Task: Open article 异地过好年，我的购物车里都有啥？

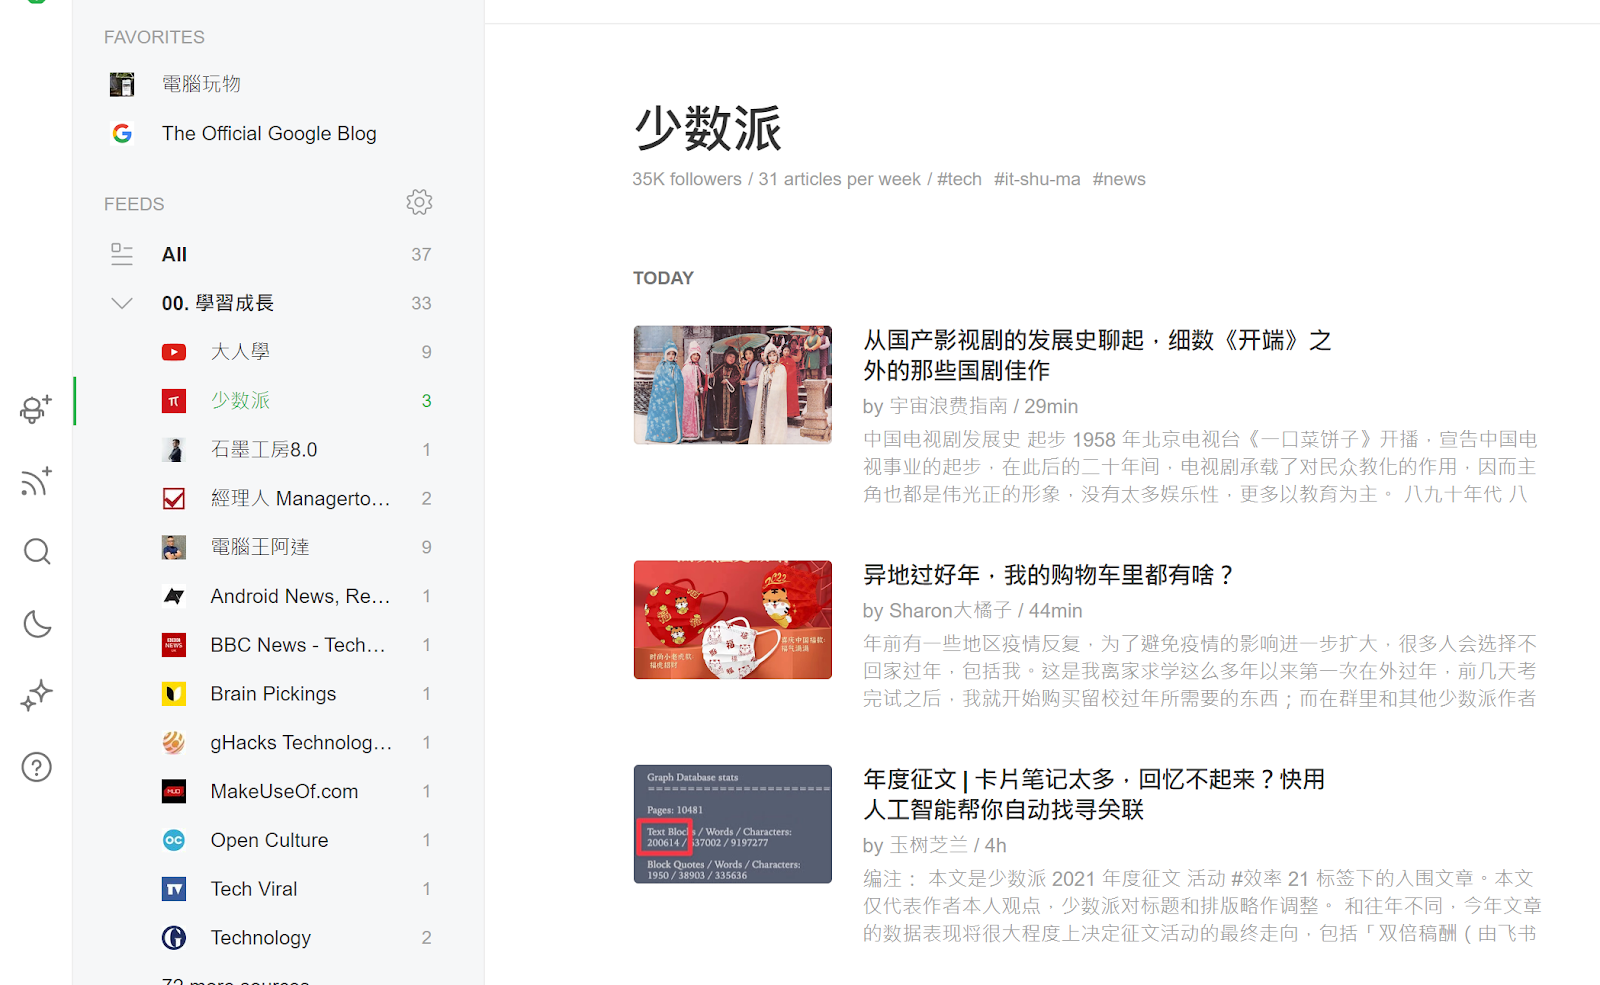Action: pos(1050,575)
